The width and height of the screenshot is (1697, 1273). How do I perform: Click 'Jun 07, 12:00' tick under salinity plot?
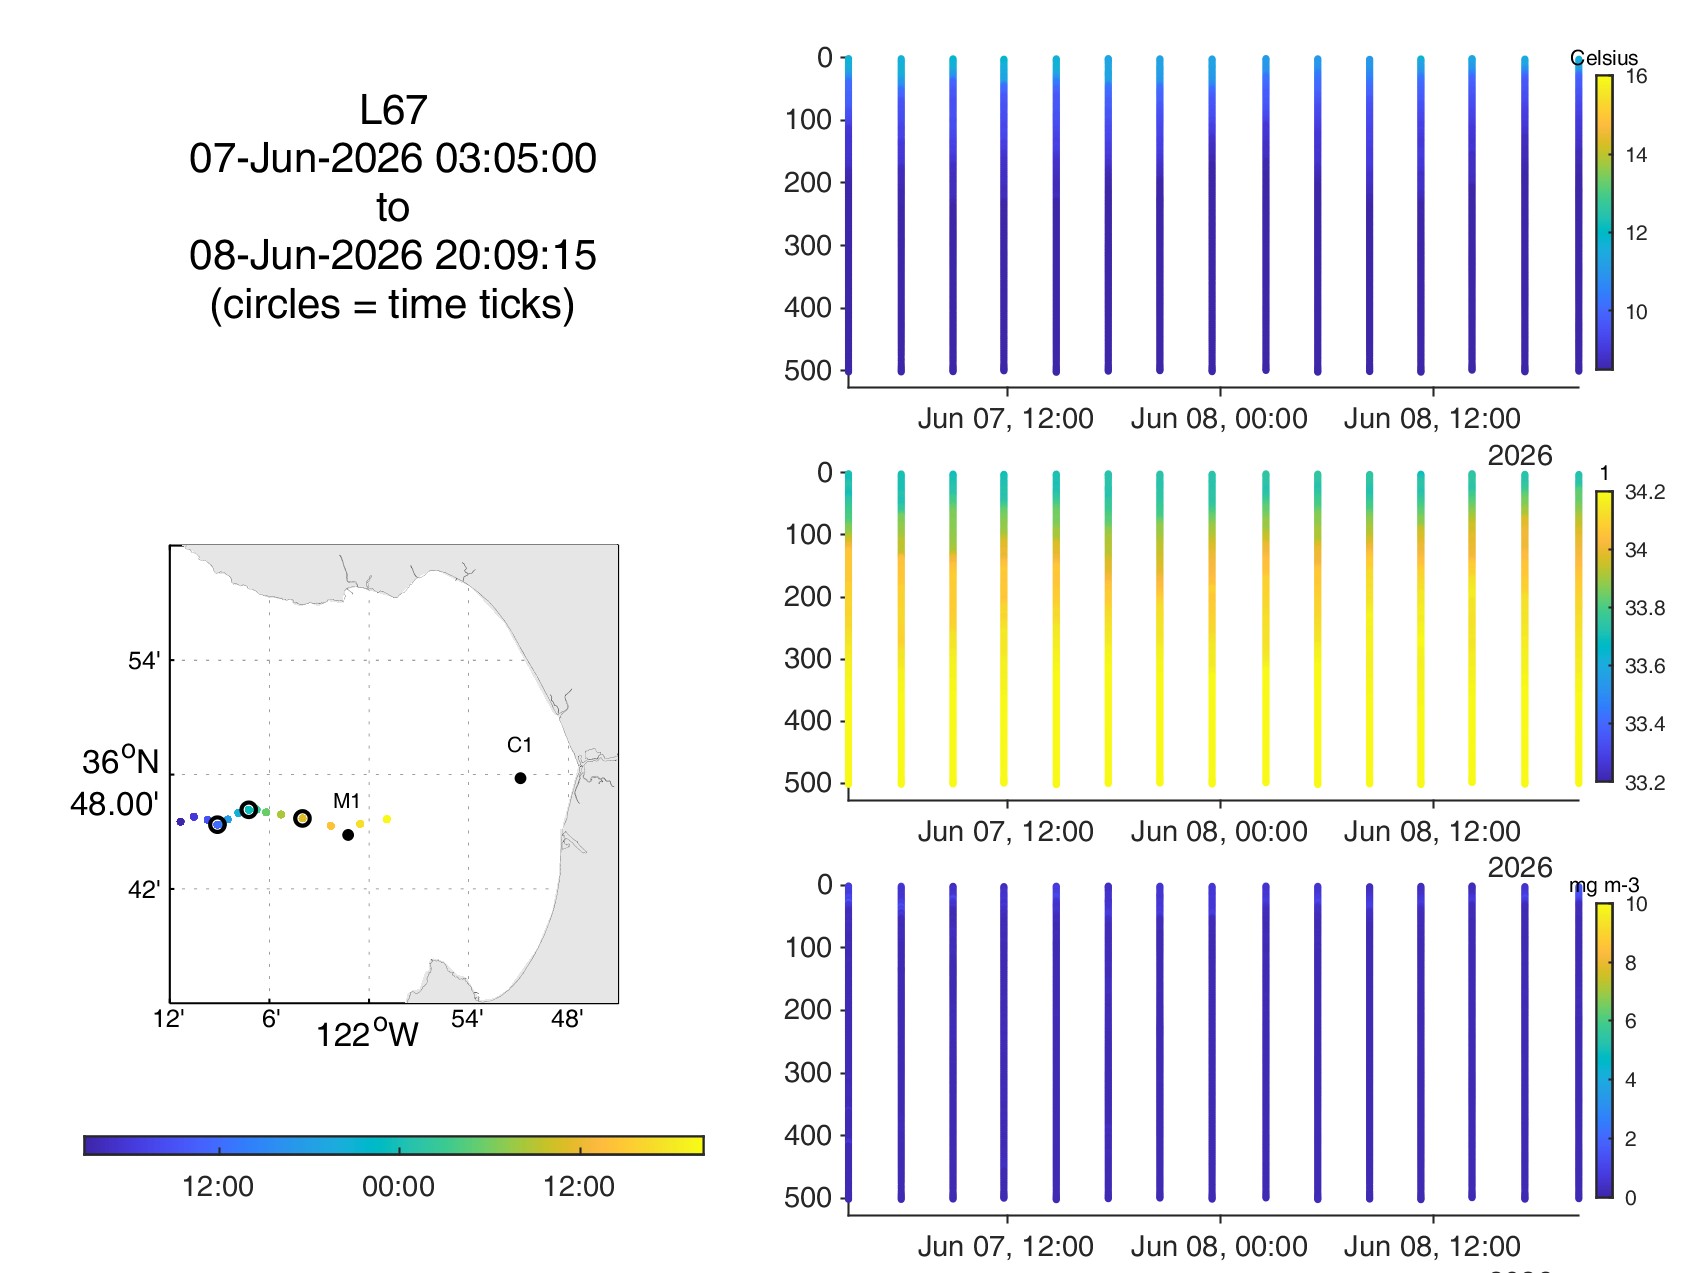[x=1006, y=832]
